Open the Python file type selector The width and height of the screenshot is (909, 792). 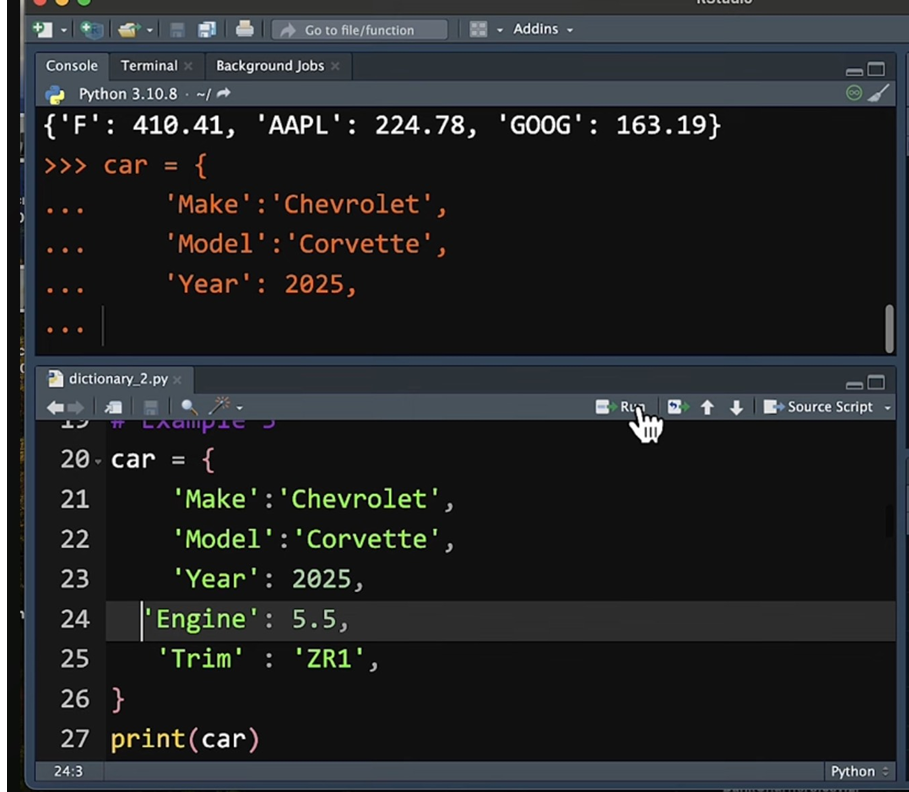pyautogui.click(x=859, y=771)
